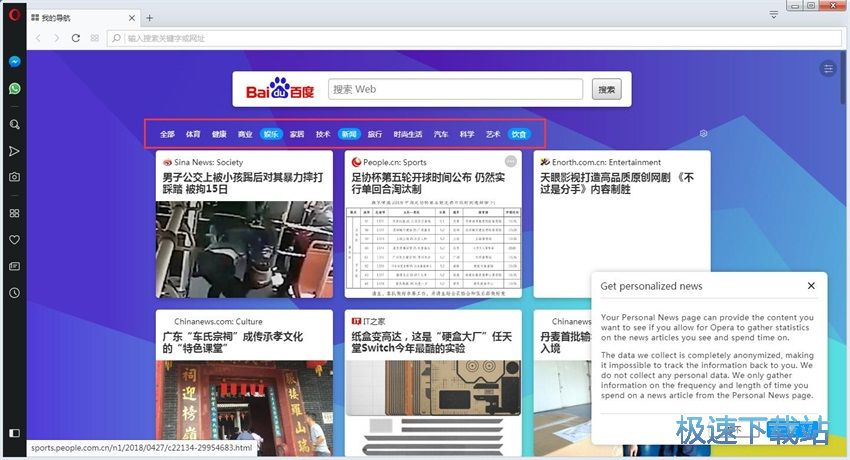Select the 健康 news category

pyautogui.click(x=219, y=134)
